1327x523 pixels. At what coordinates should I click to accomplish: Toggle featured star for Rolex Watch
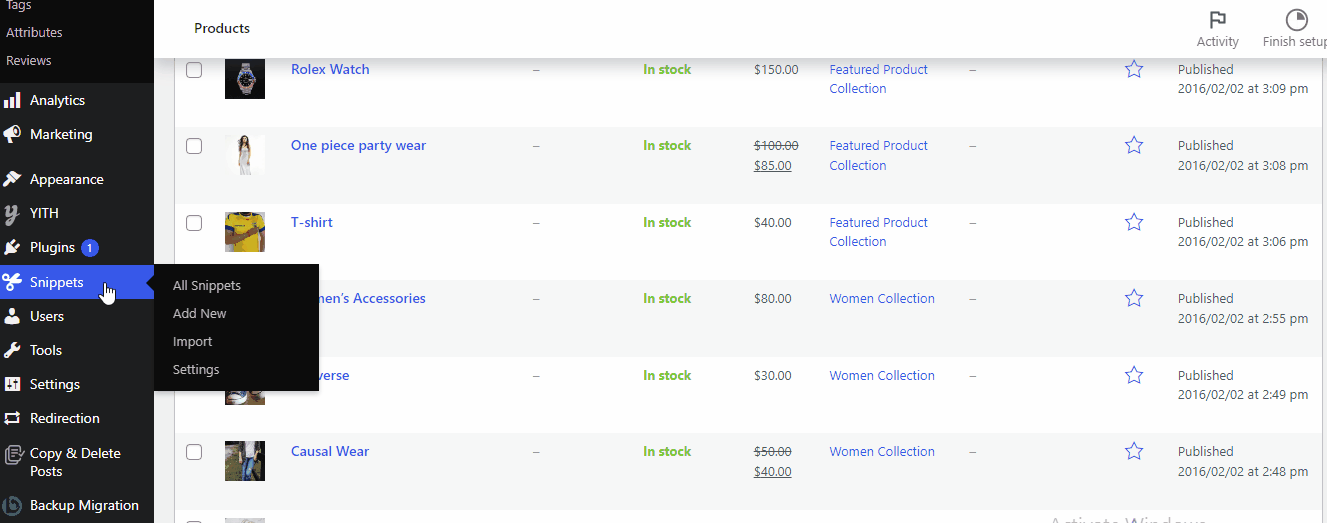pyautogui.click(x=1133, y=70)
